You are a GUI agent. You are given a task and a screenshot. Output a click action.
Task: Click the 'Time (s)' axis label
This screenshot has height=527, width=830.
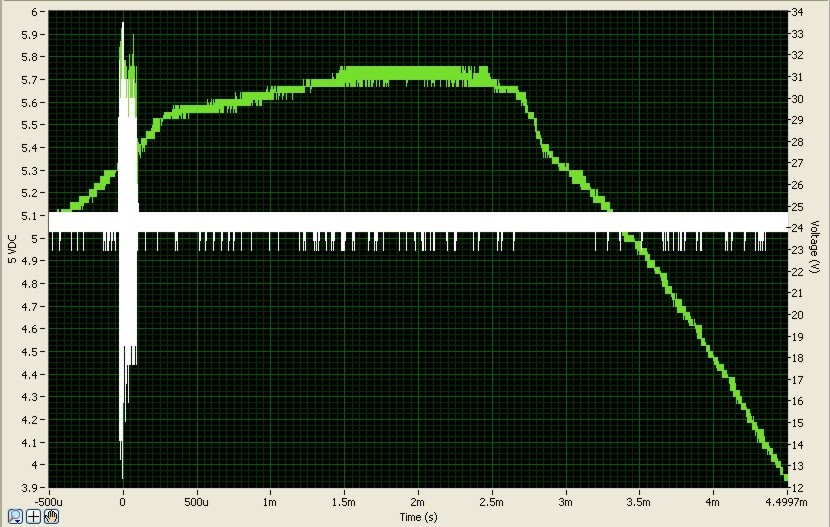tap(418, 517)
